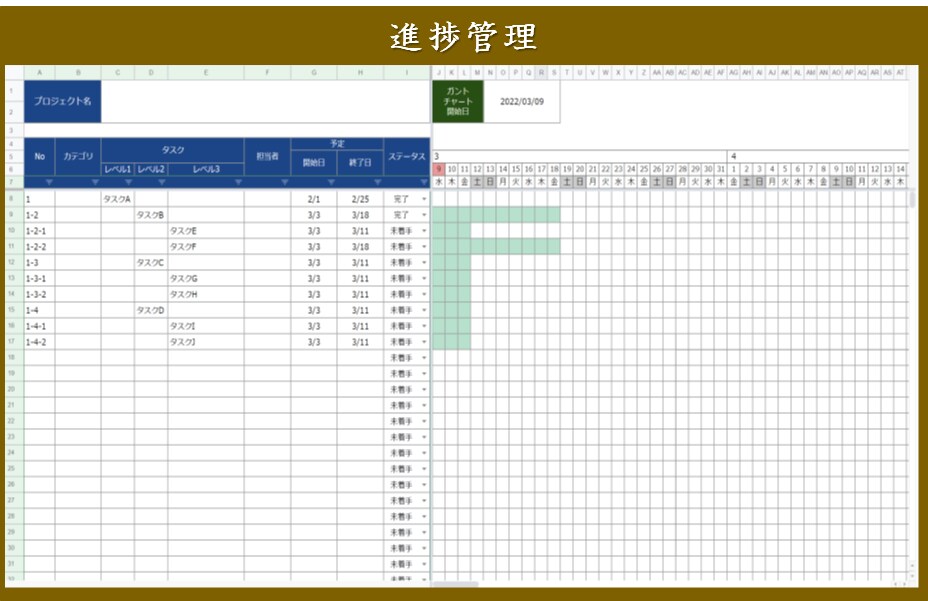Select the タスクB cell
Image resolution: width=928 pixels, height=601 pixels.
coord(151,215)
